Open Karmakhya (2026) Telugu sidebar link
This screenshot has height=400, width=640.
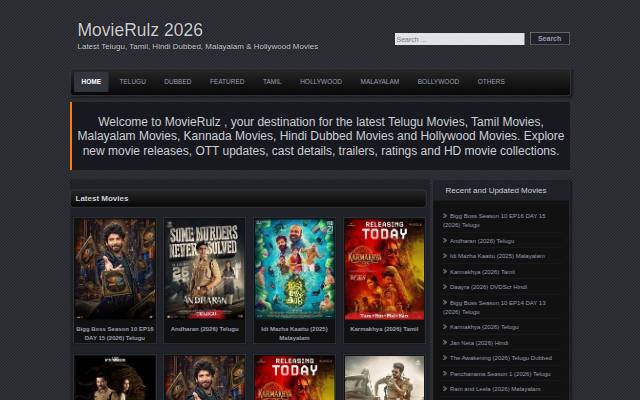[x=484, y=327]
